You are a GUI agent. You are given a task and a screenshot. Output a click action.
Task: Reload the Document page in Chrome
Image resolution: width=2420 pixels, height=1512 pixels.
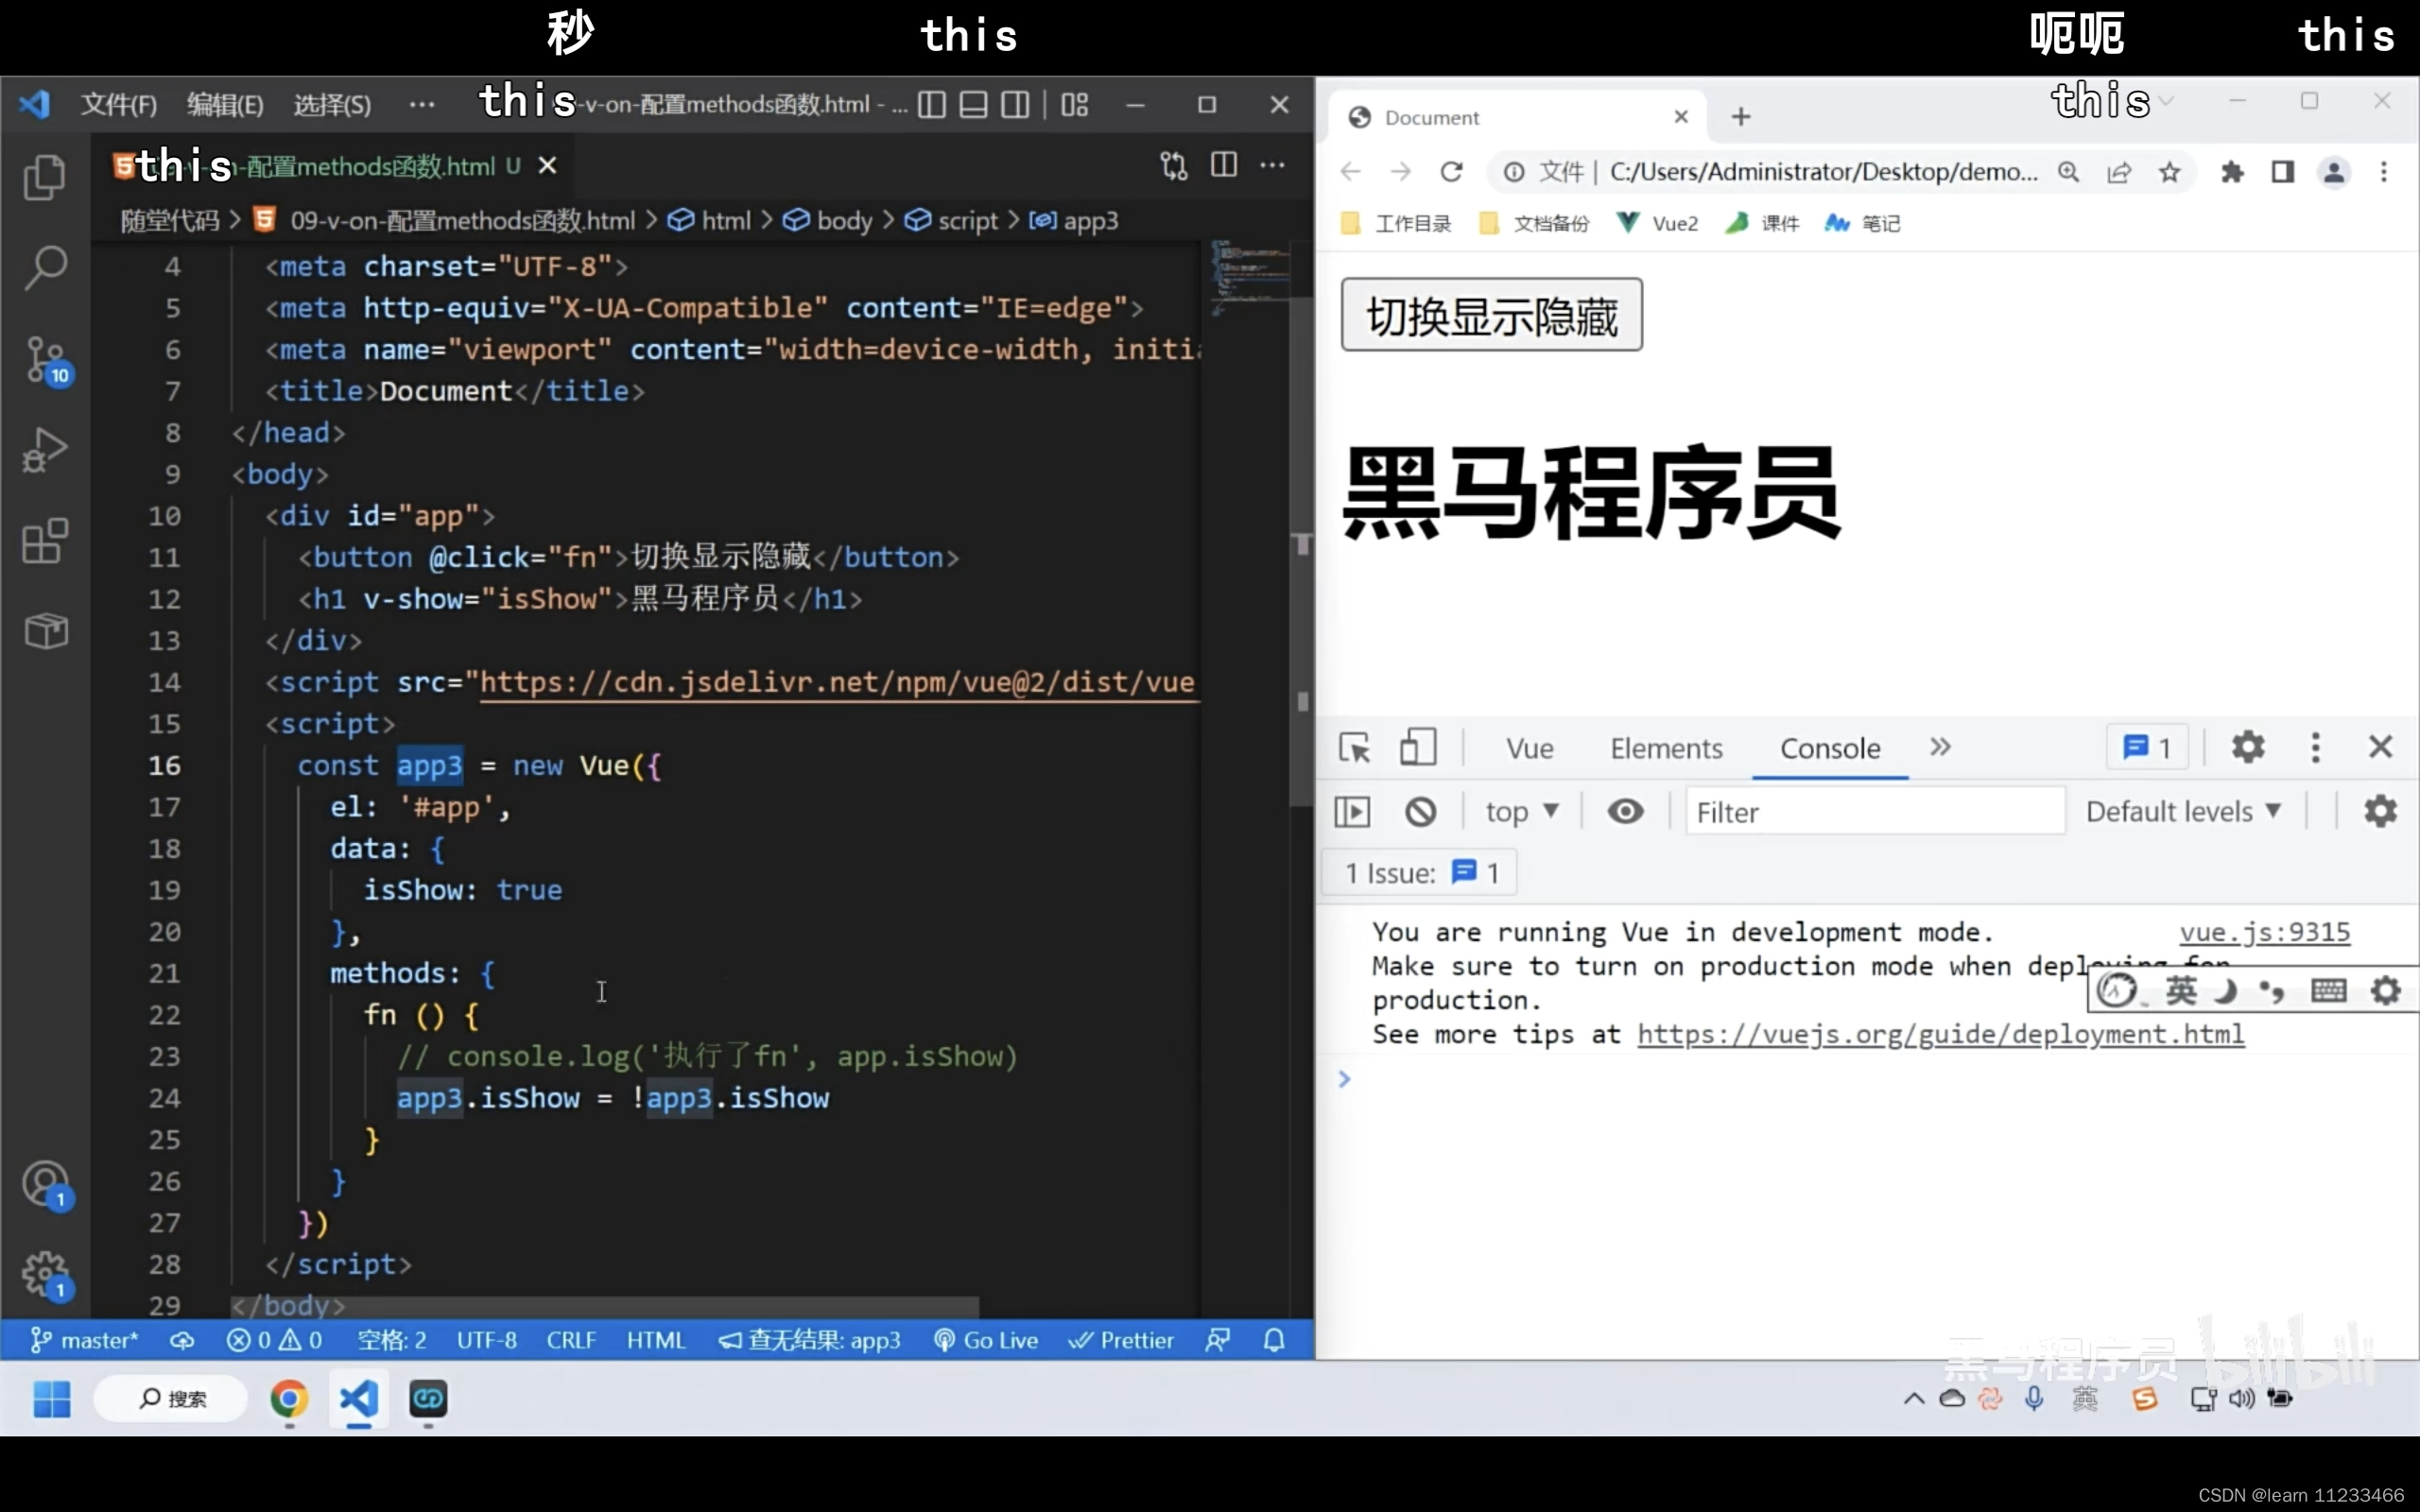click(x=1451, y=172)
